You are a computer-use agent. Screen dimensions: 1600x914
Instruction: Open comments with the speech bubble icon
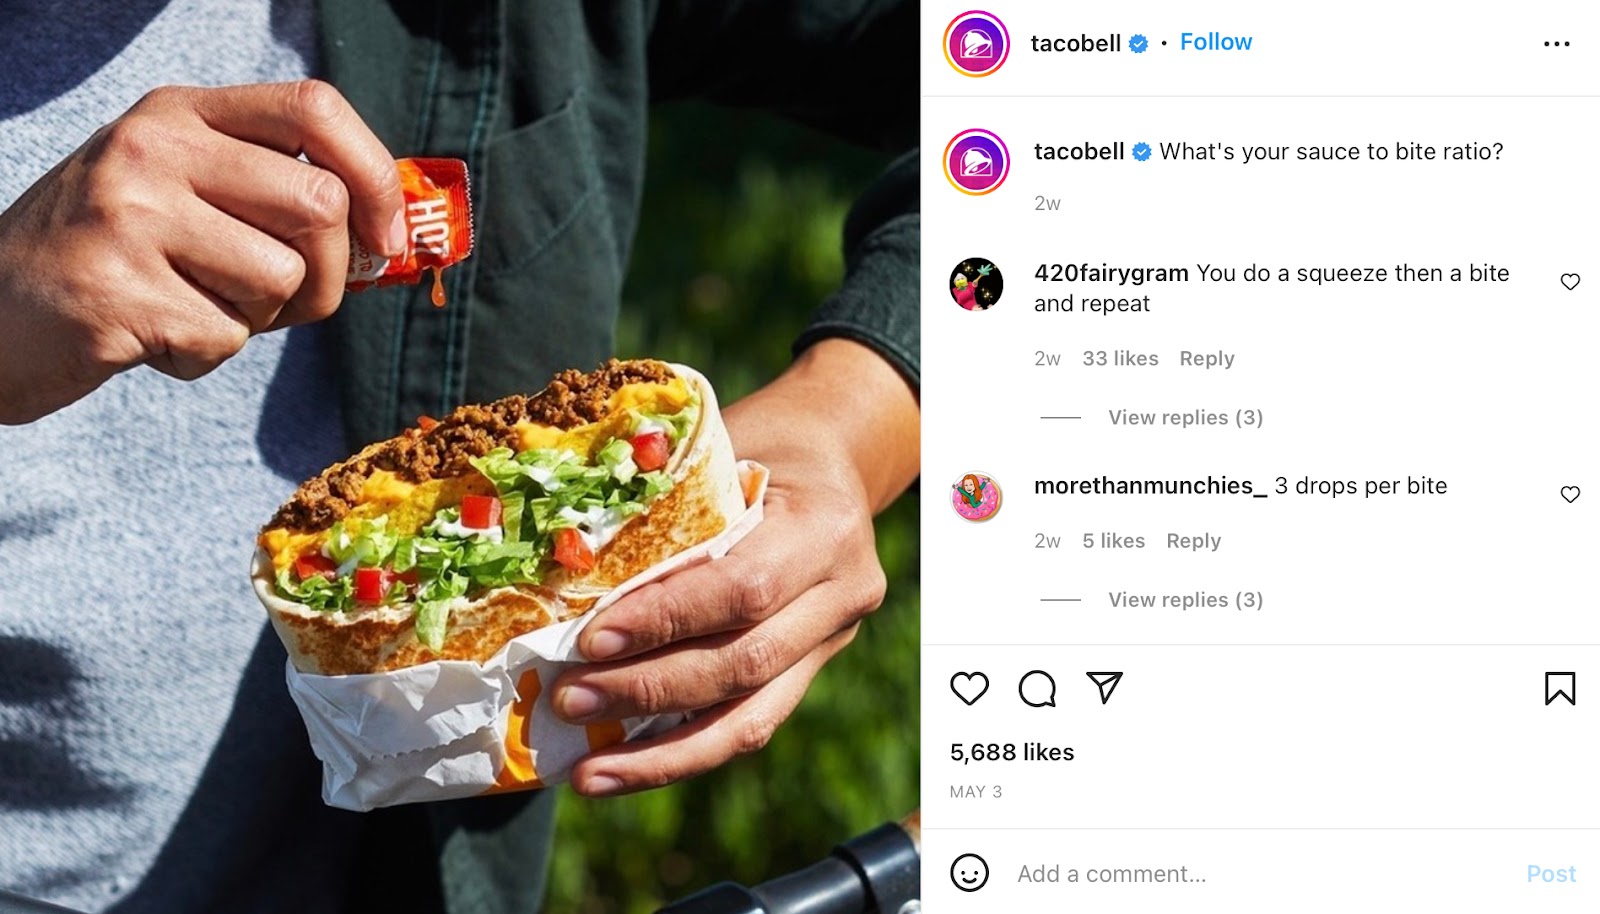[1037, 689]
